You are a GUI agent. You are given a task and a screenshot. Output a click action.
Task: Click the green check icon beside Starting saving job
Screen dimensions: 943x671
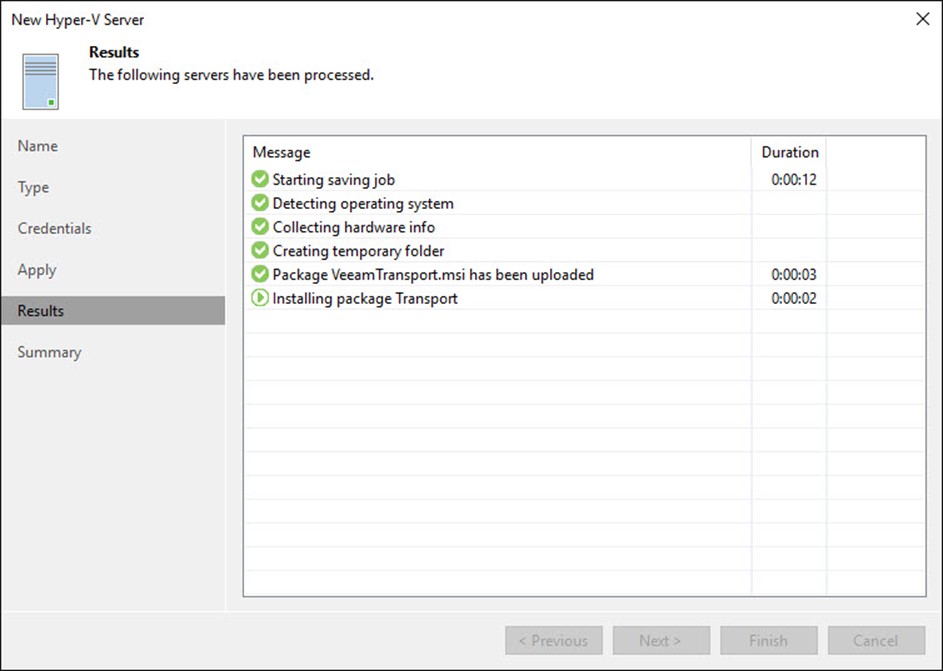click(260, 179)
